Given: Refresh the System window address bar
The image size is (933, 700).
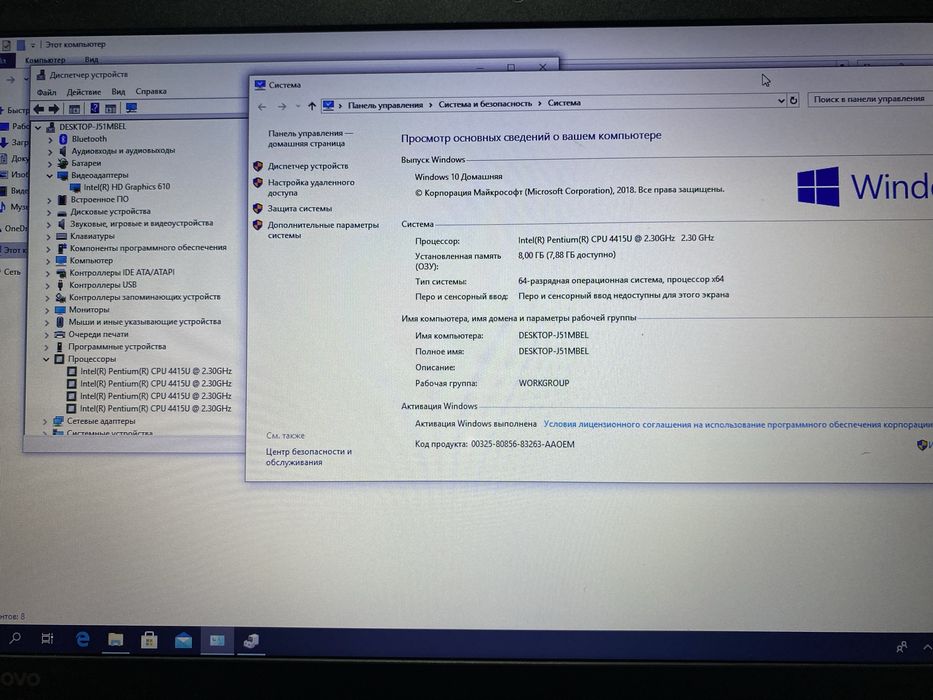Looking at the screenshot, I should click(x=793, y=101).
